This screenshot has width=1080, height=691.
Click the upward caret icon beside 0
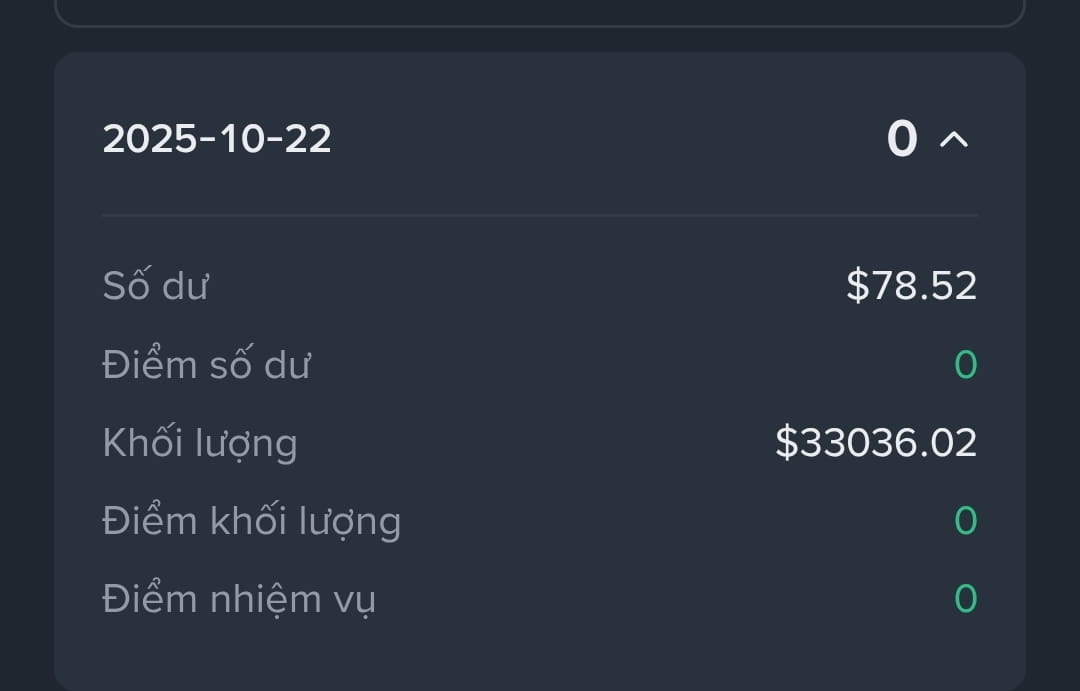pos(954,140)
